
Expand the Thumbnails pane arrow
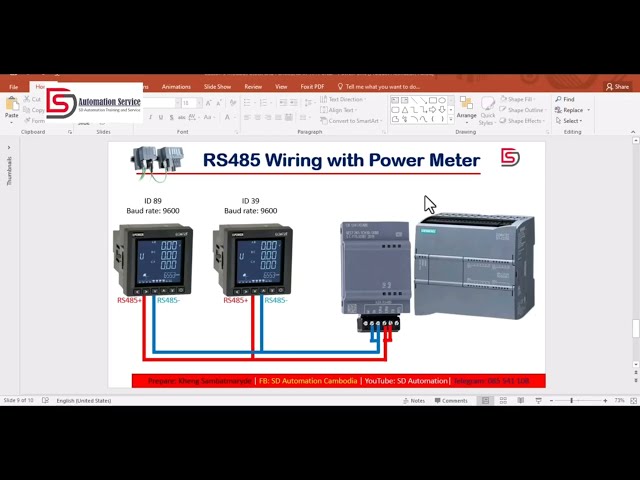point(9,147)
